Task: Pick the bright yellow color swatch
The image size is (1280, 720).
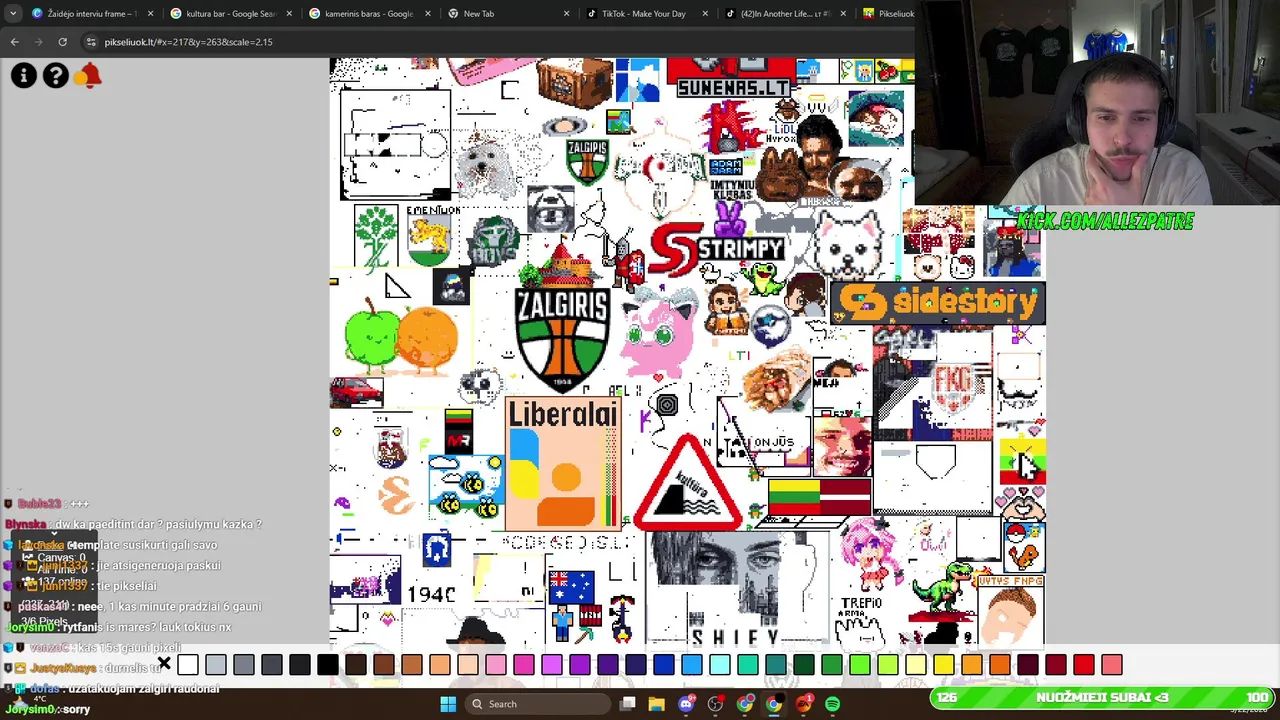Action: coord(944,665)
